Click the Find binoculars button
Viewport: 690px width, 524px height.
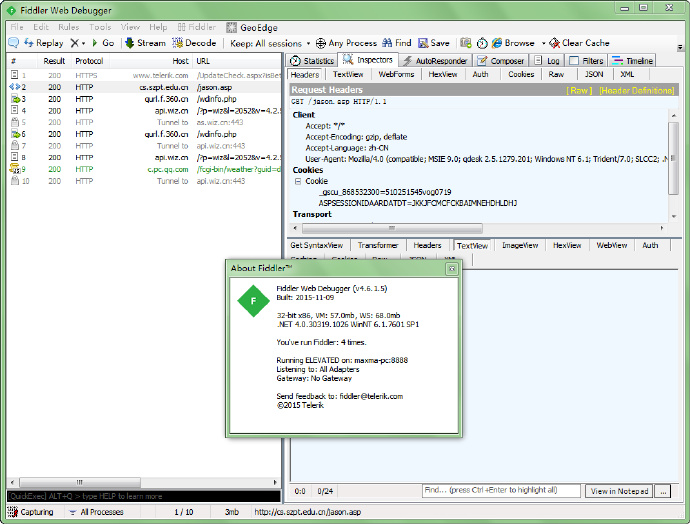click(396, 43)
